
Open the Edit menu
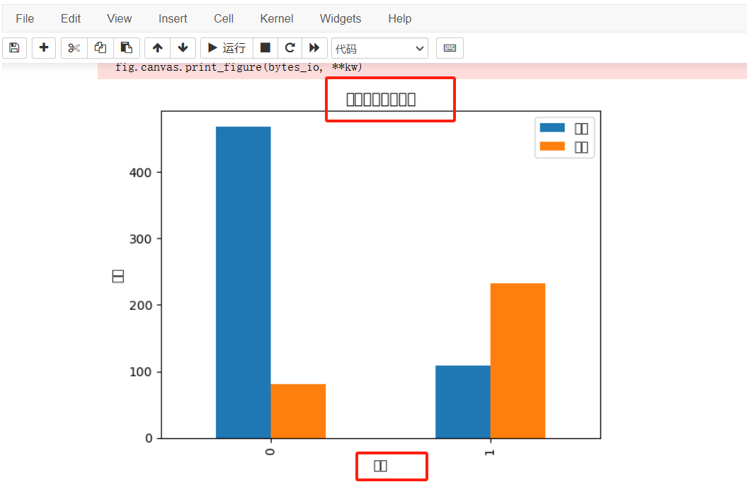click(71, 19)
